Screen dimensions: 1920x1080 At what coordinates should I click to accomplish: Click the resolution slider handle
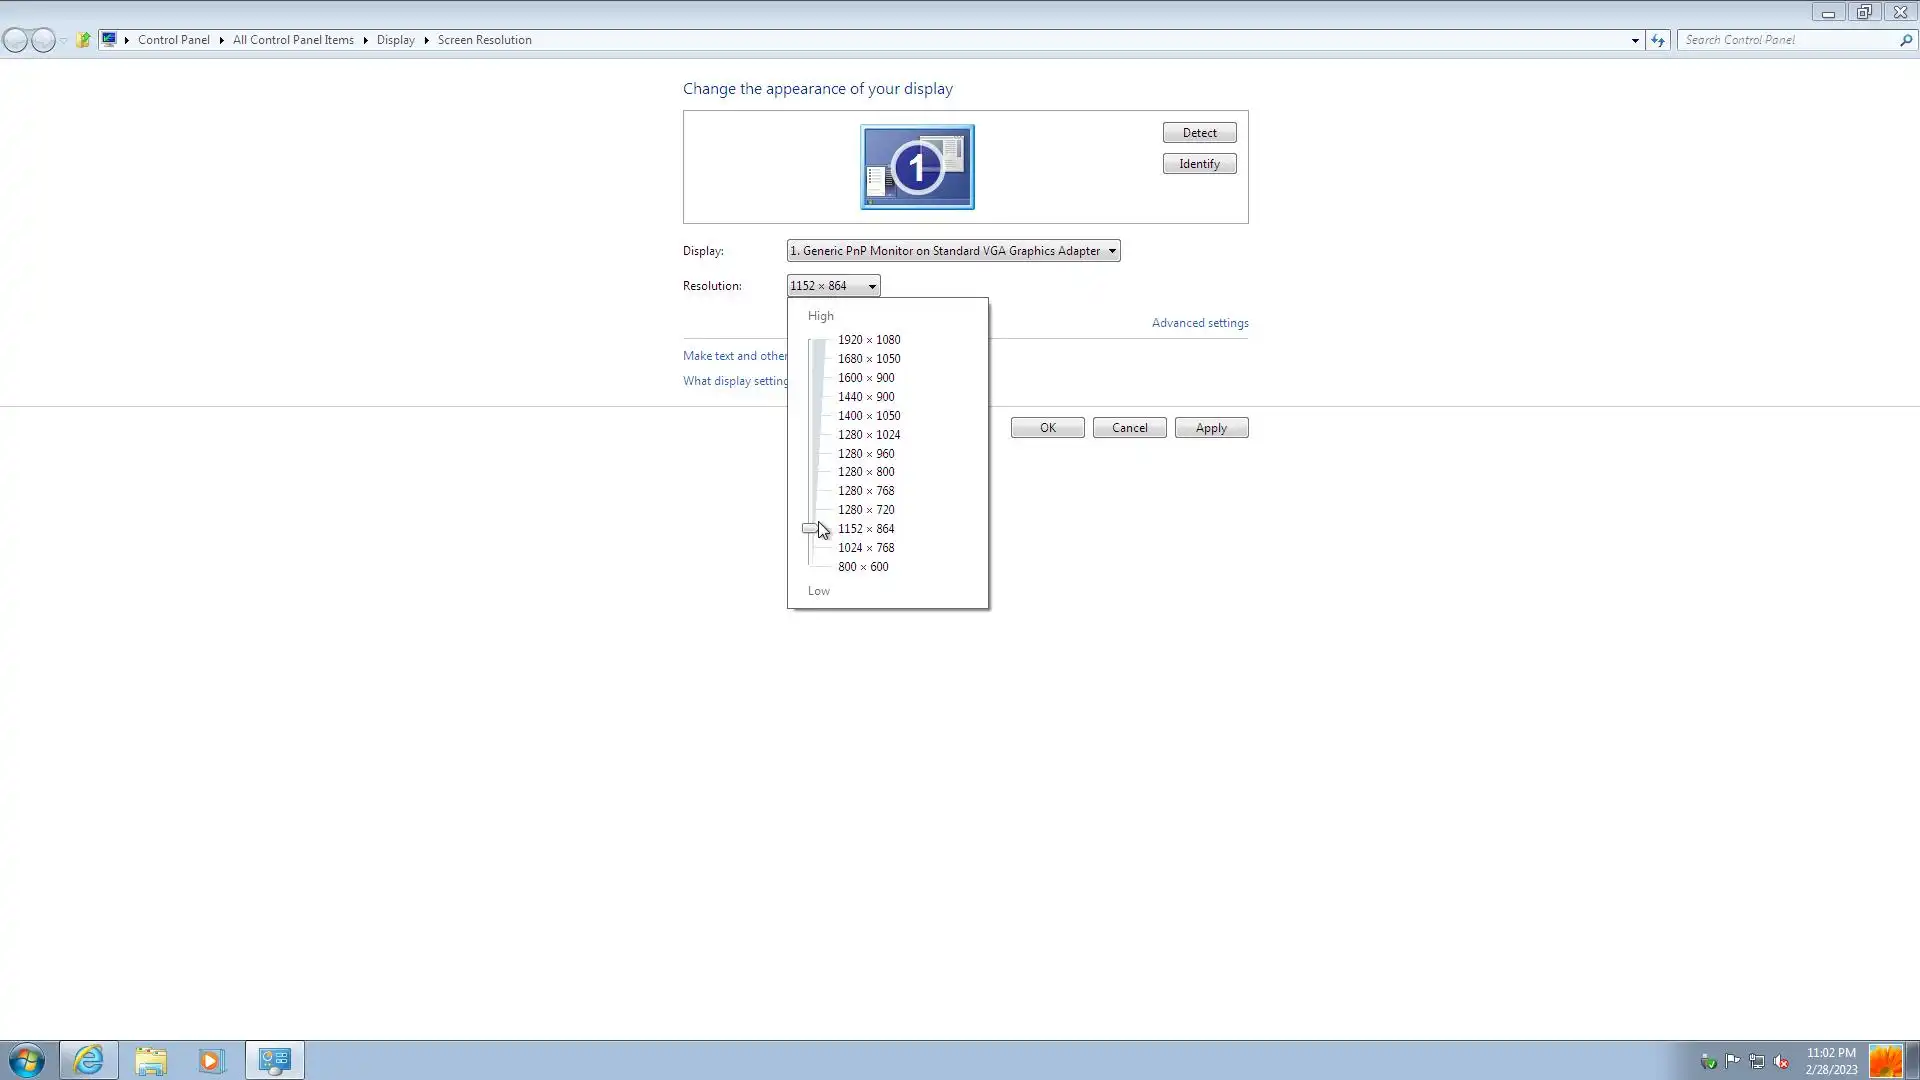click(810, 529)
